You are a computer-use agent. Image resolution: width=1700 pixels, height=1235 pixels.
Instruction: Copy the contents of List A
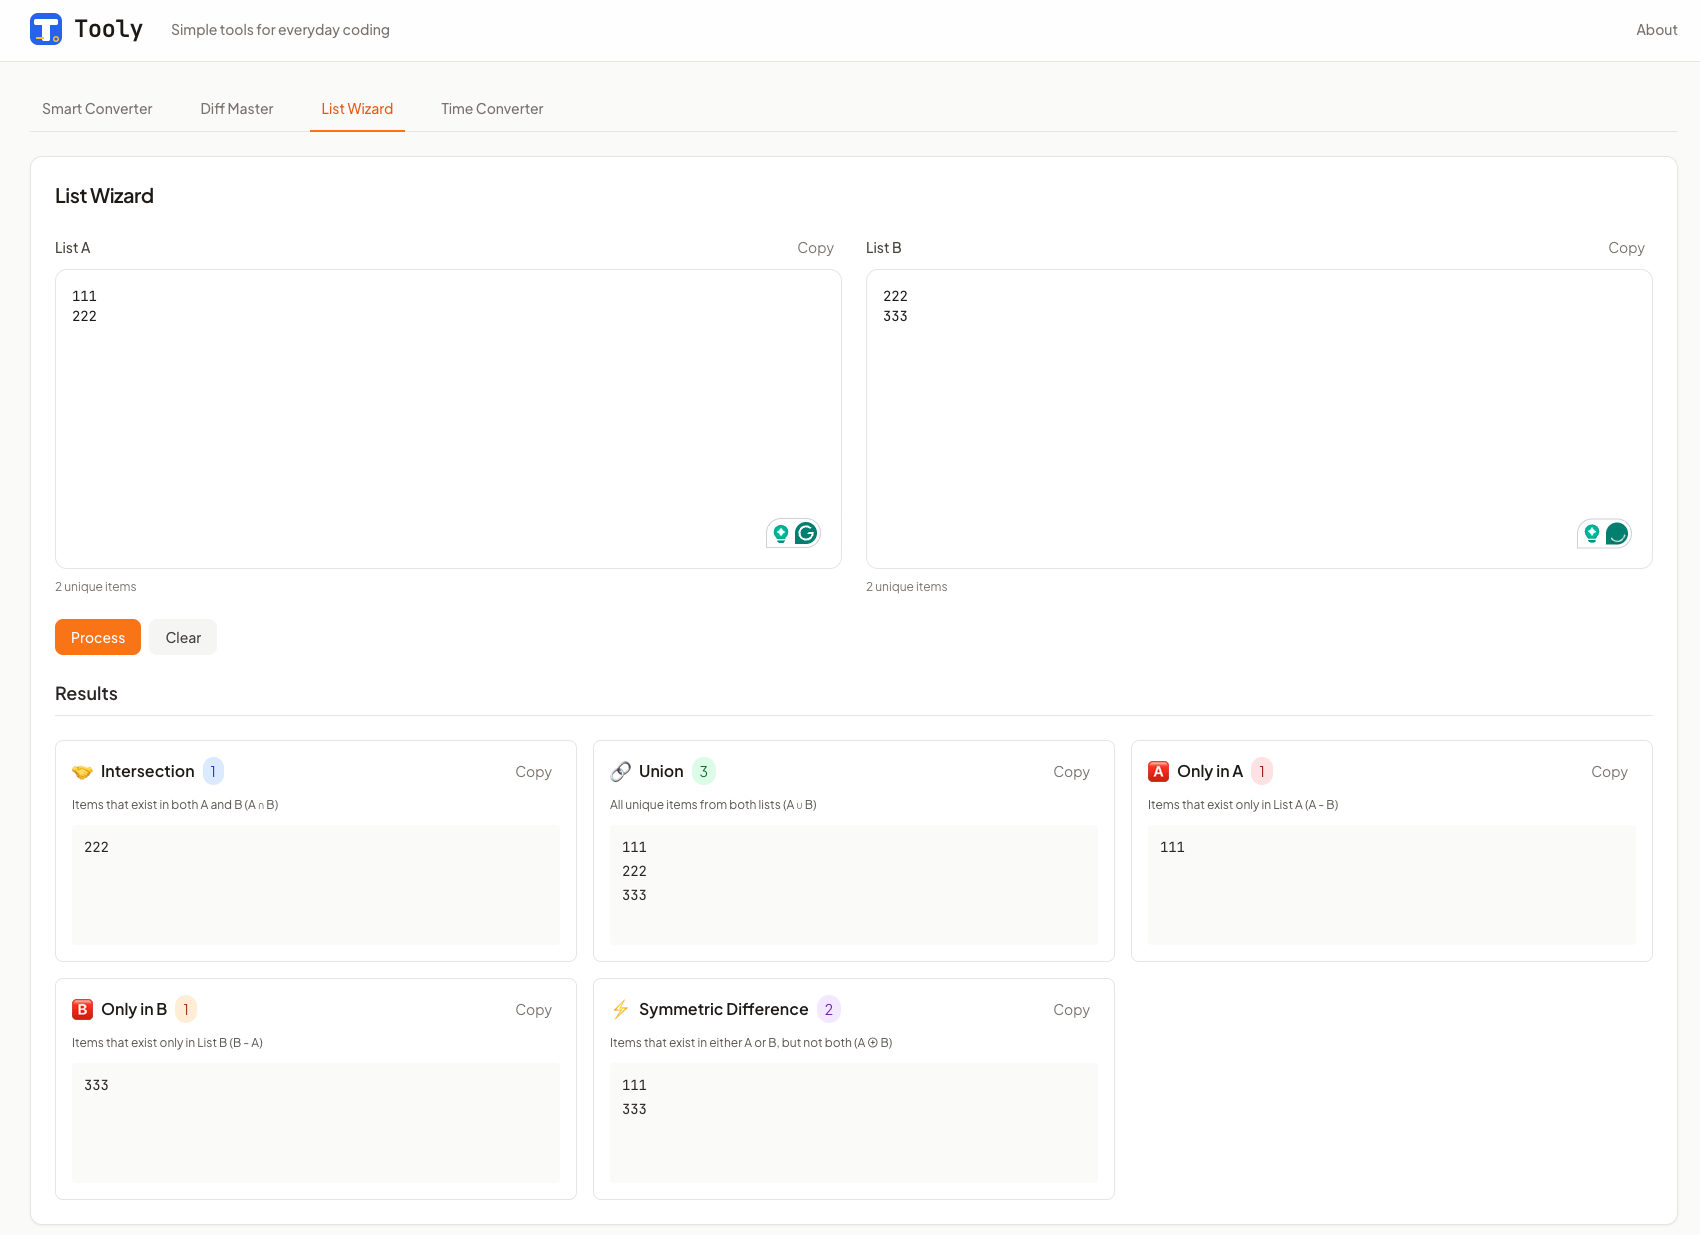(815, 247)
